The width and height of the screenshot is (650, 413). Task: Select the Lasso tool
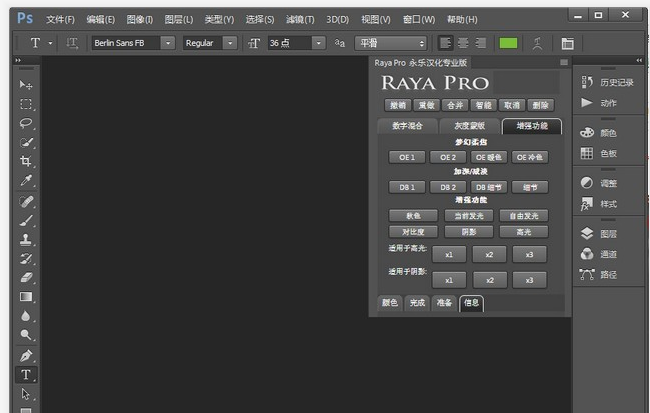click(x=26, y=124)
